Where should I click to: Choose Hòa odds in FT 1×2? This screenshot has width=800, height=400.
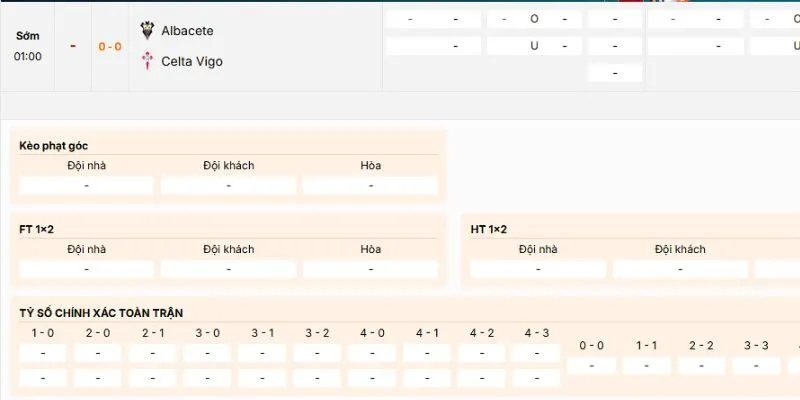(370, 269)
